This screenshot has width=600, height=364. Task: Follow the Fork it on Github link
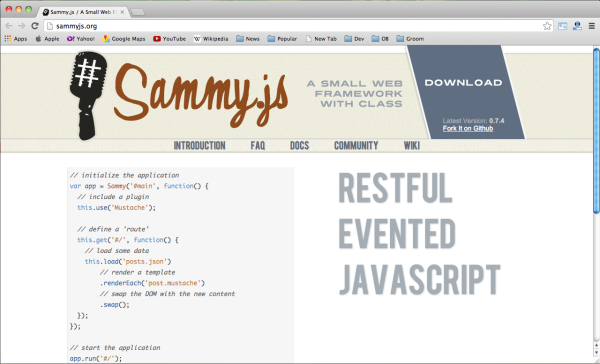tap(468, 128)
